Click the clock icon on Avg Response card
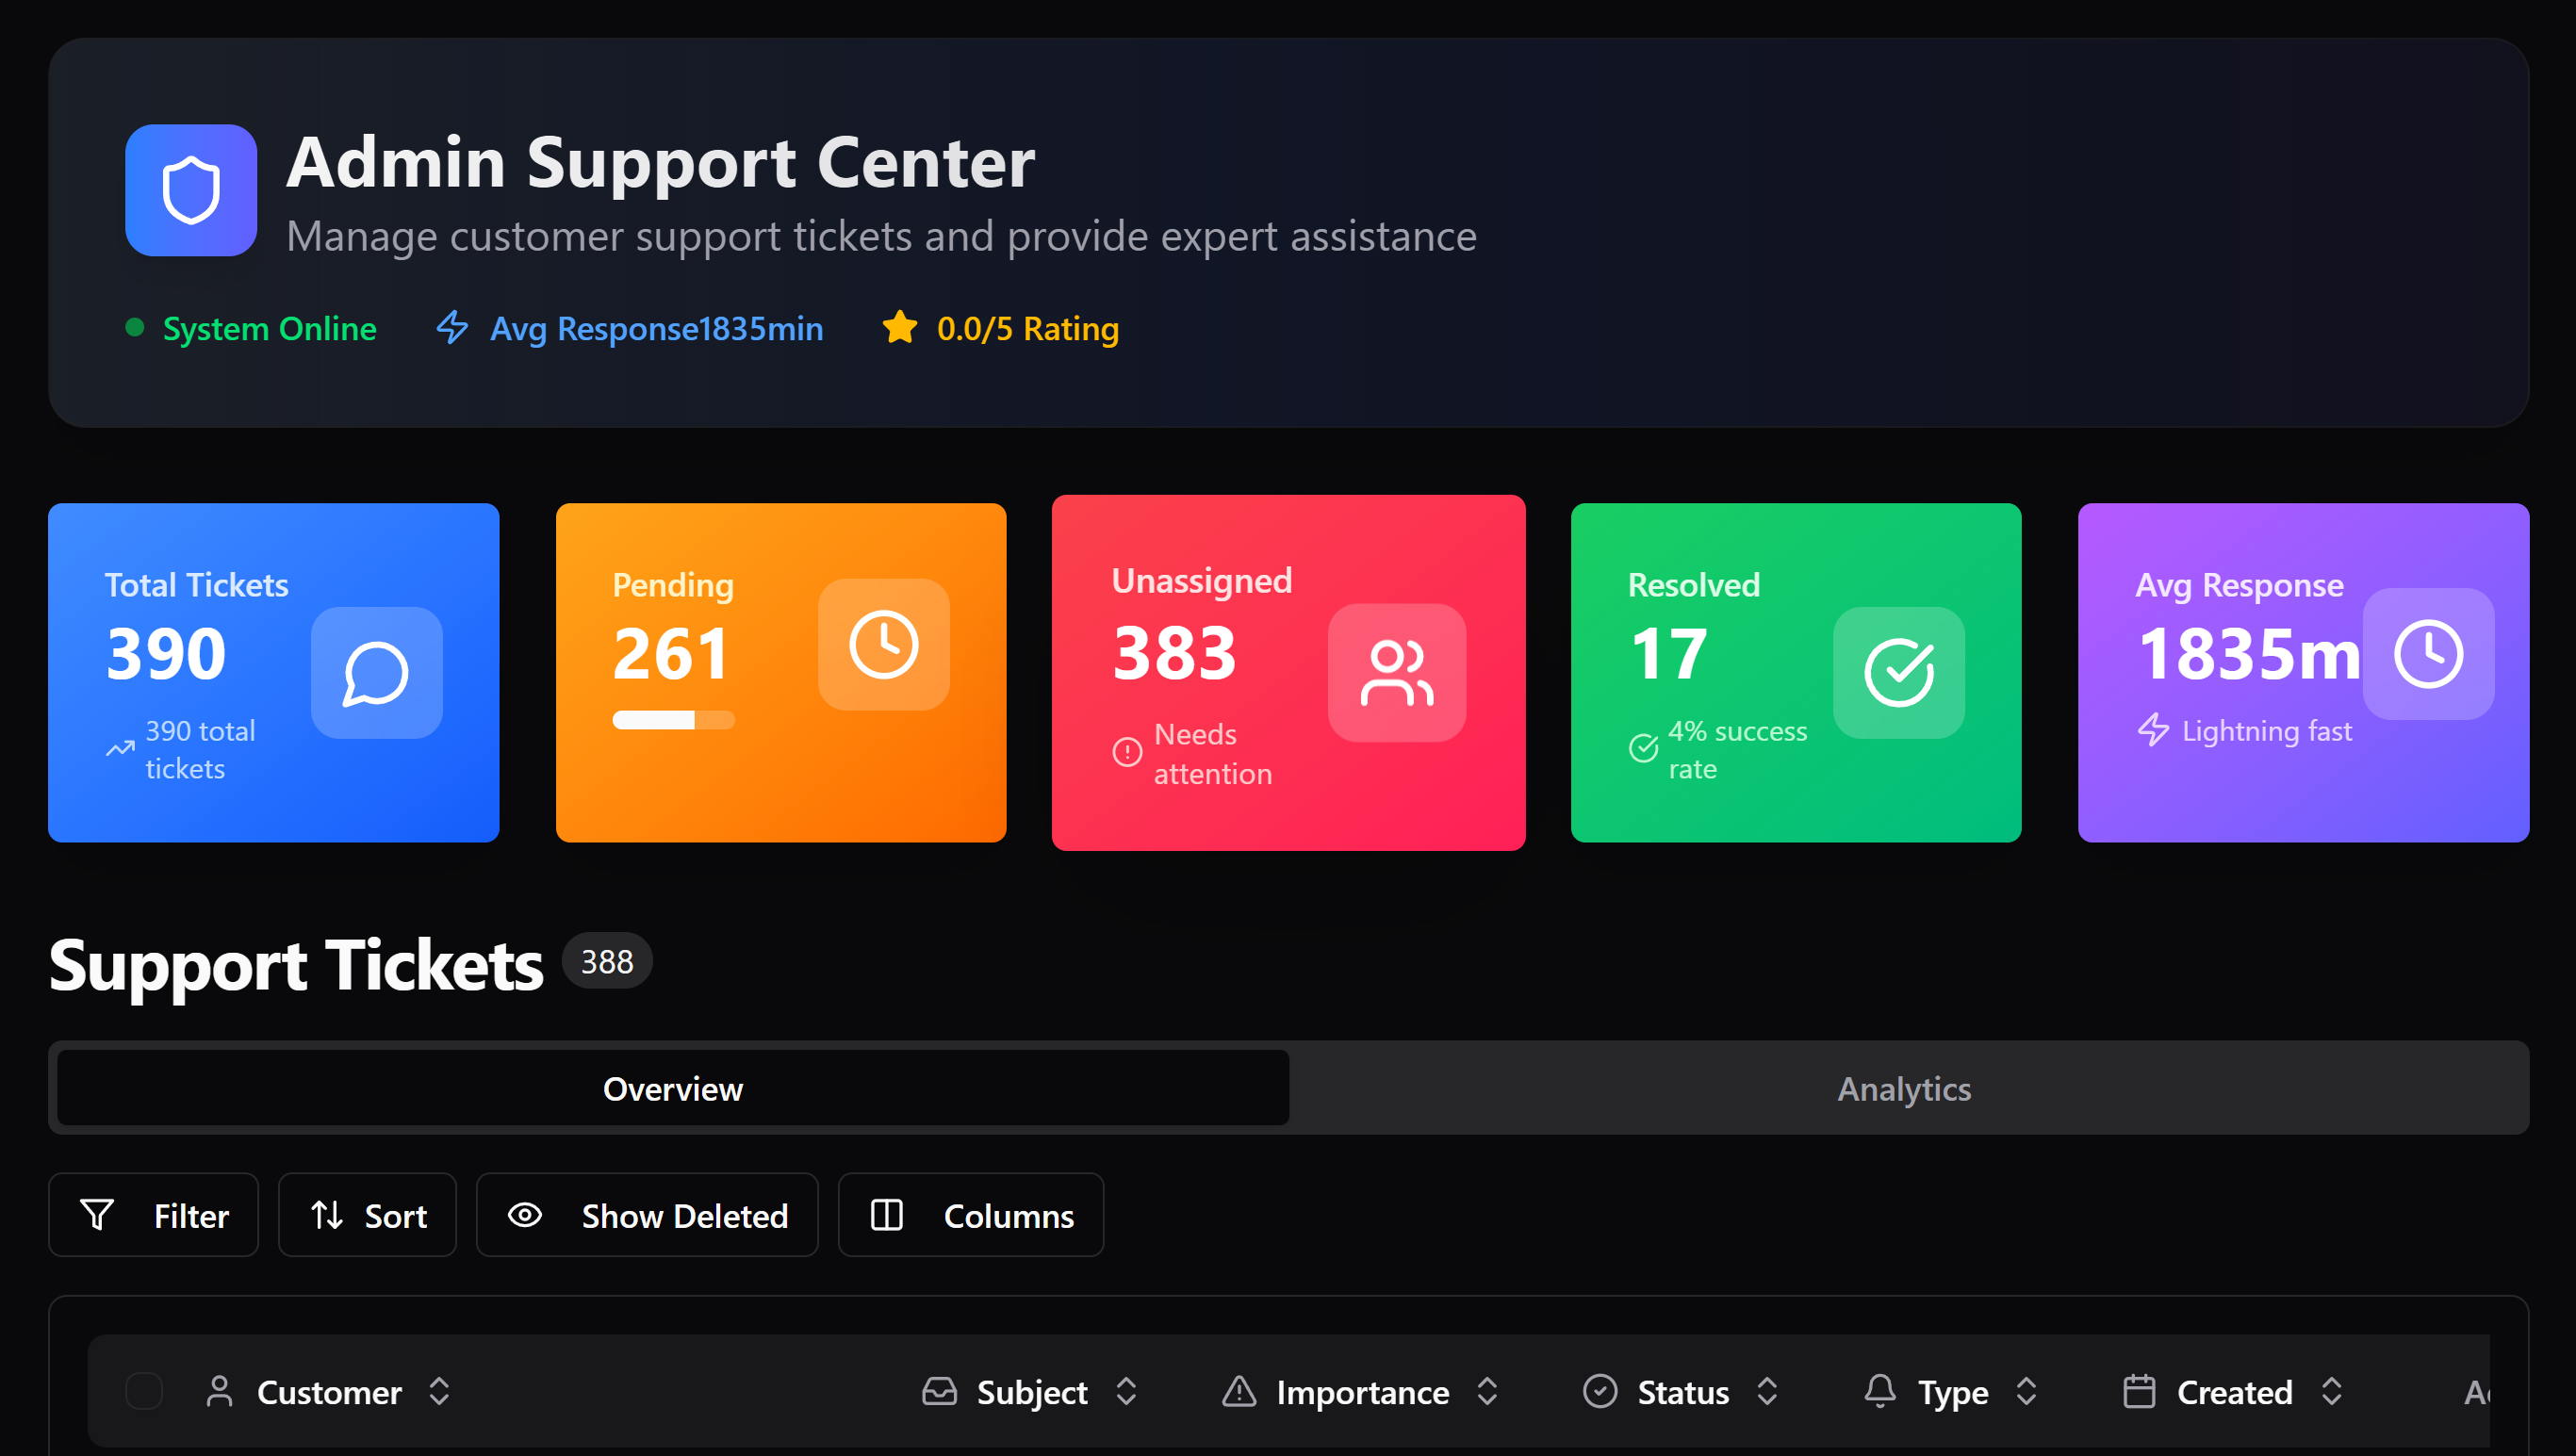2576x1456 pixels. coord(2427,654)
